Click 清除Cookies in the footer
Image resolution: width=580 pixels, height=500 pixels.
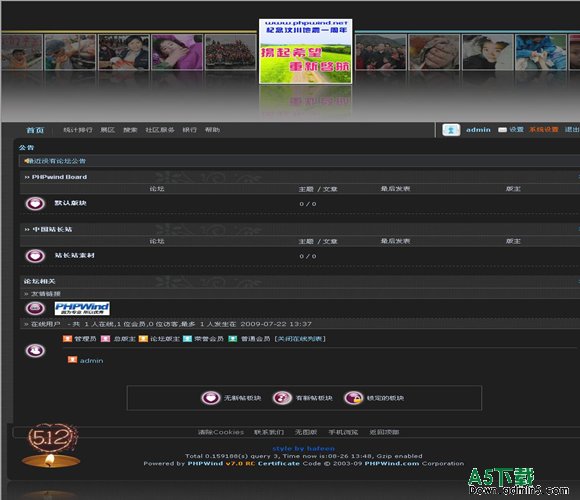tap(221, 432)
